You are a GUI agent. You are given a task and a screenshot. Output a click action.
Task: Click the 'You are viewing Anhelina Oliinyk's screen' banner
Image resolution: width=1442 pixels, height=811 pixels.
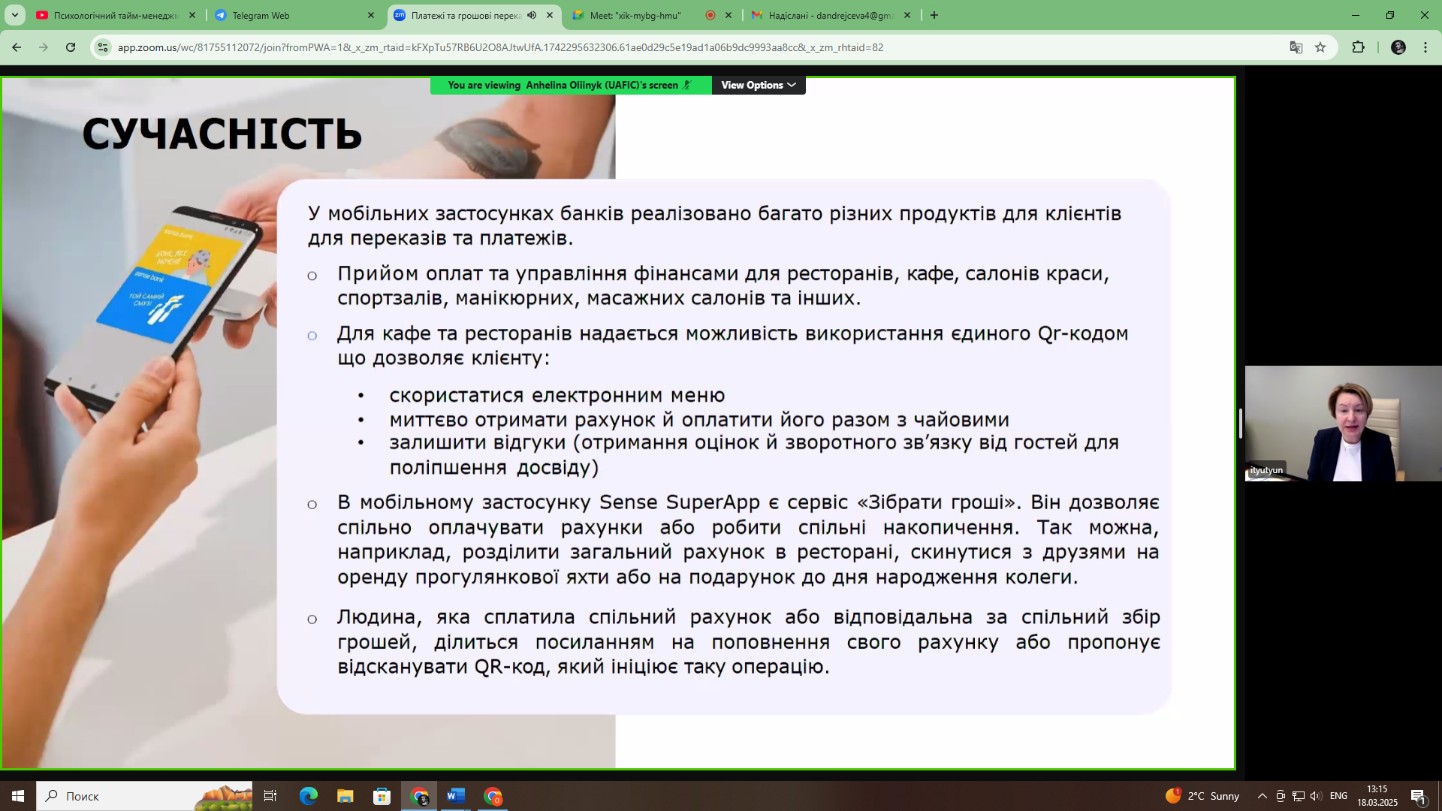pos(570,85)
